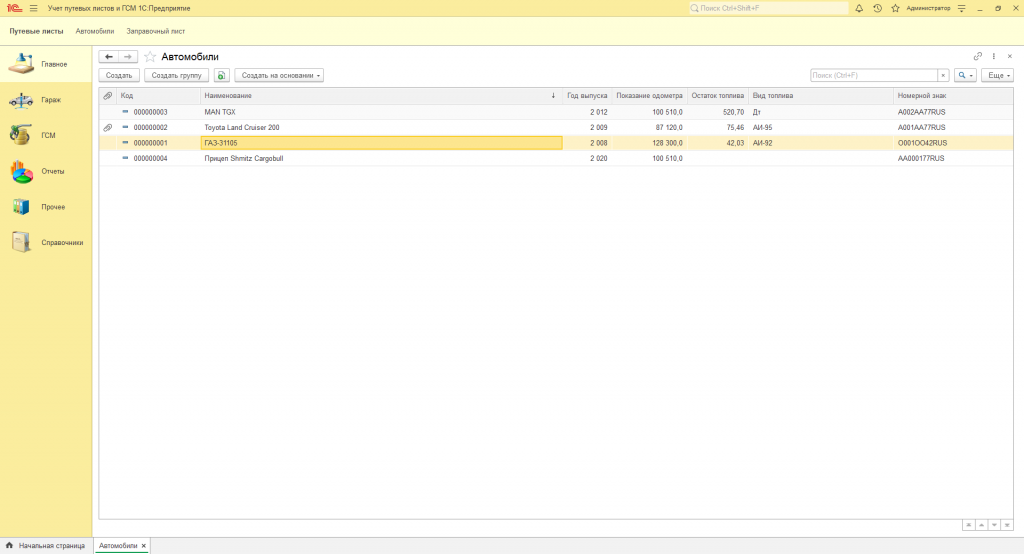Click the Создать button
Viewport: 1024px width, 554px height.
tap(119, 75)
